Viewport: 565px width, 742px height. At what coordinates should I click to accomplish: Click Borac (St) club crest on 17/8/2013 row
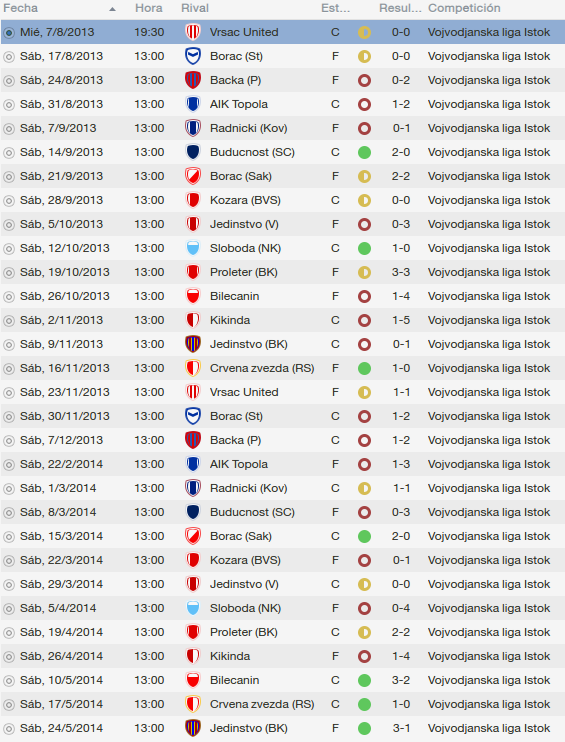click(x=193, y=56)
